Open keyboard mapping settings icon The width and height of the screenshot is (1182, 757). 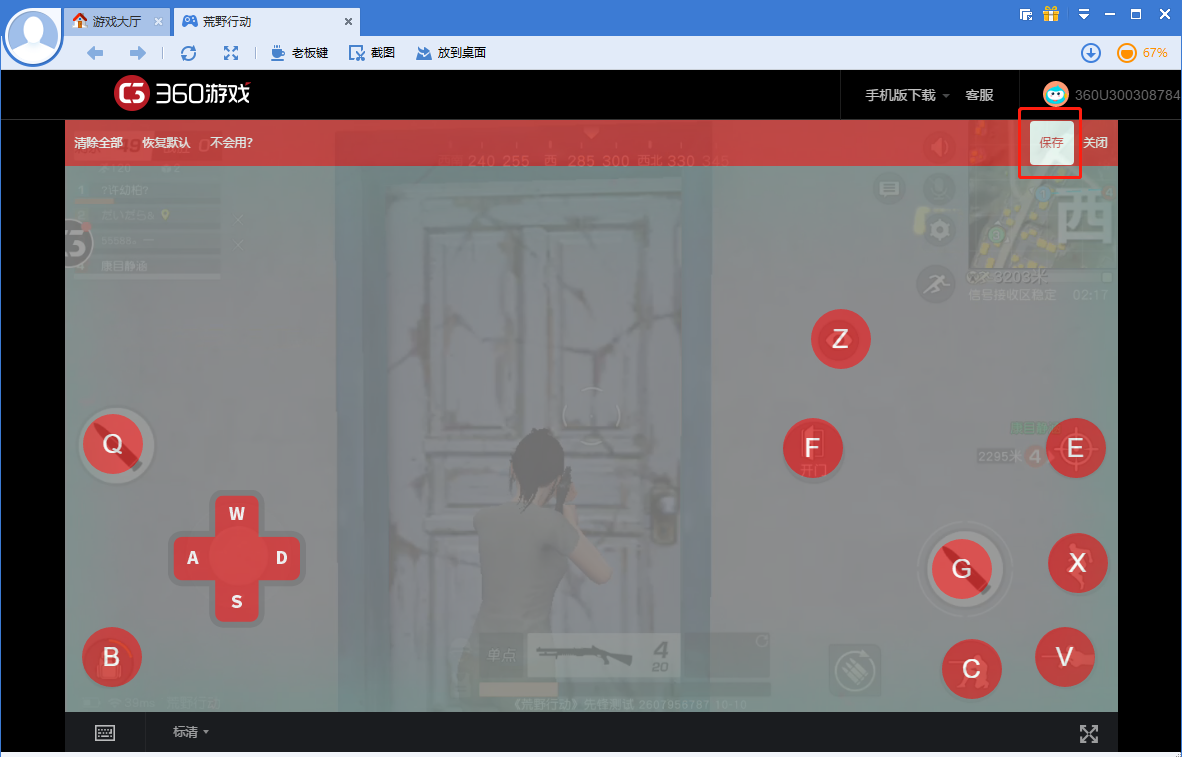105,733
